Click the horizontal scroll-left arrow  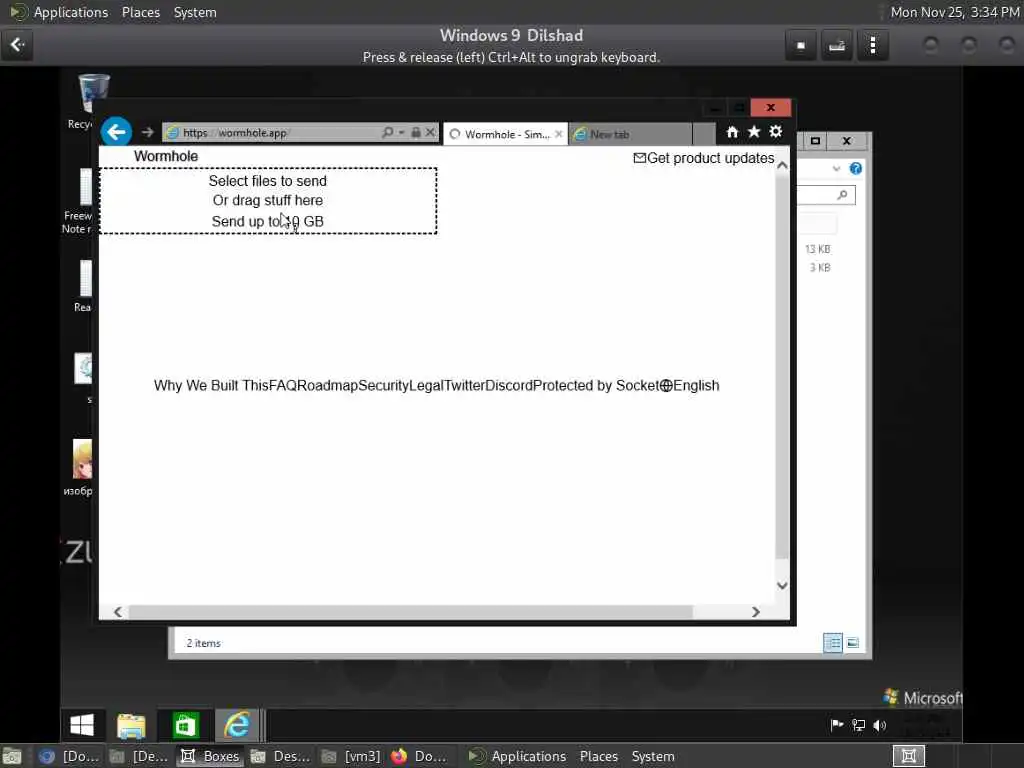[x=118, y=612]
